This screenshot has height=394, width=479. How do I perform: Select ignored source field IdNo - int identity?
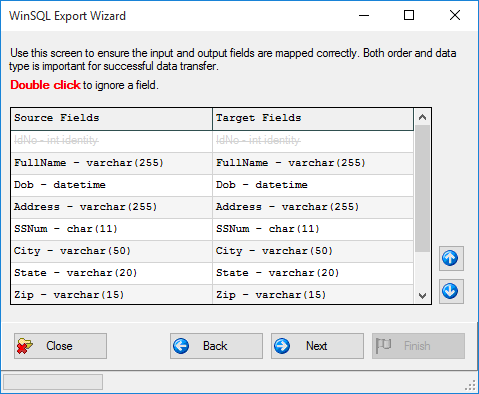(x=112, y=141)
